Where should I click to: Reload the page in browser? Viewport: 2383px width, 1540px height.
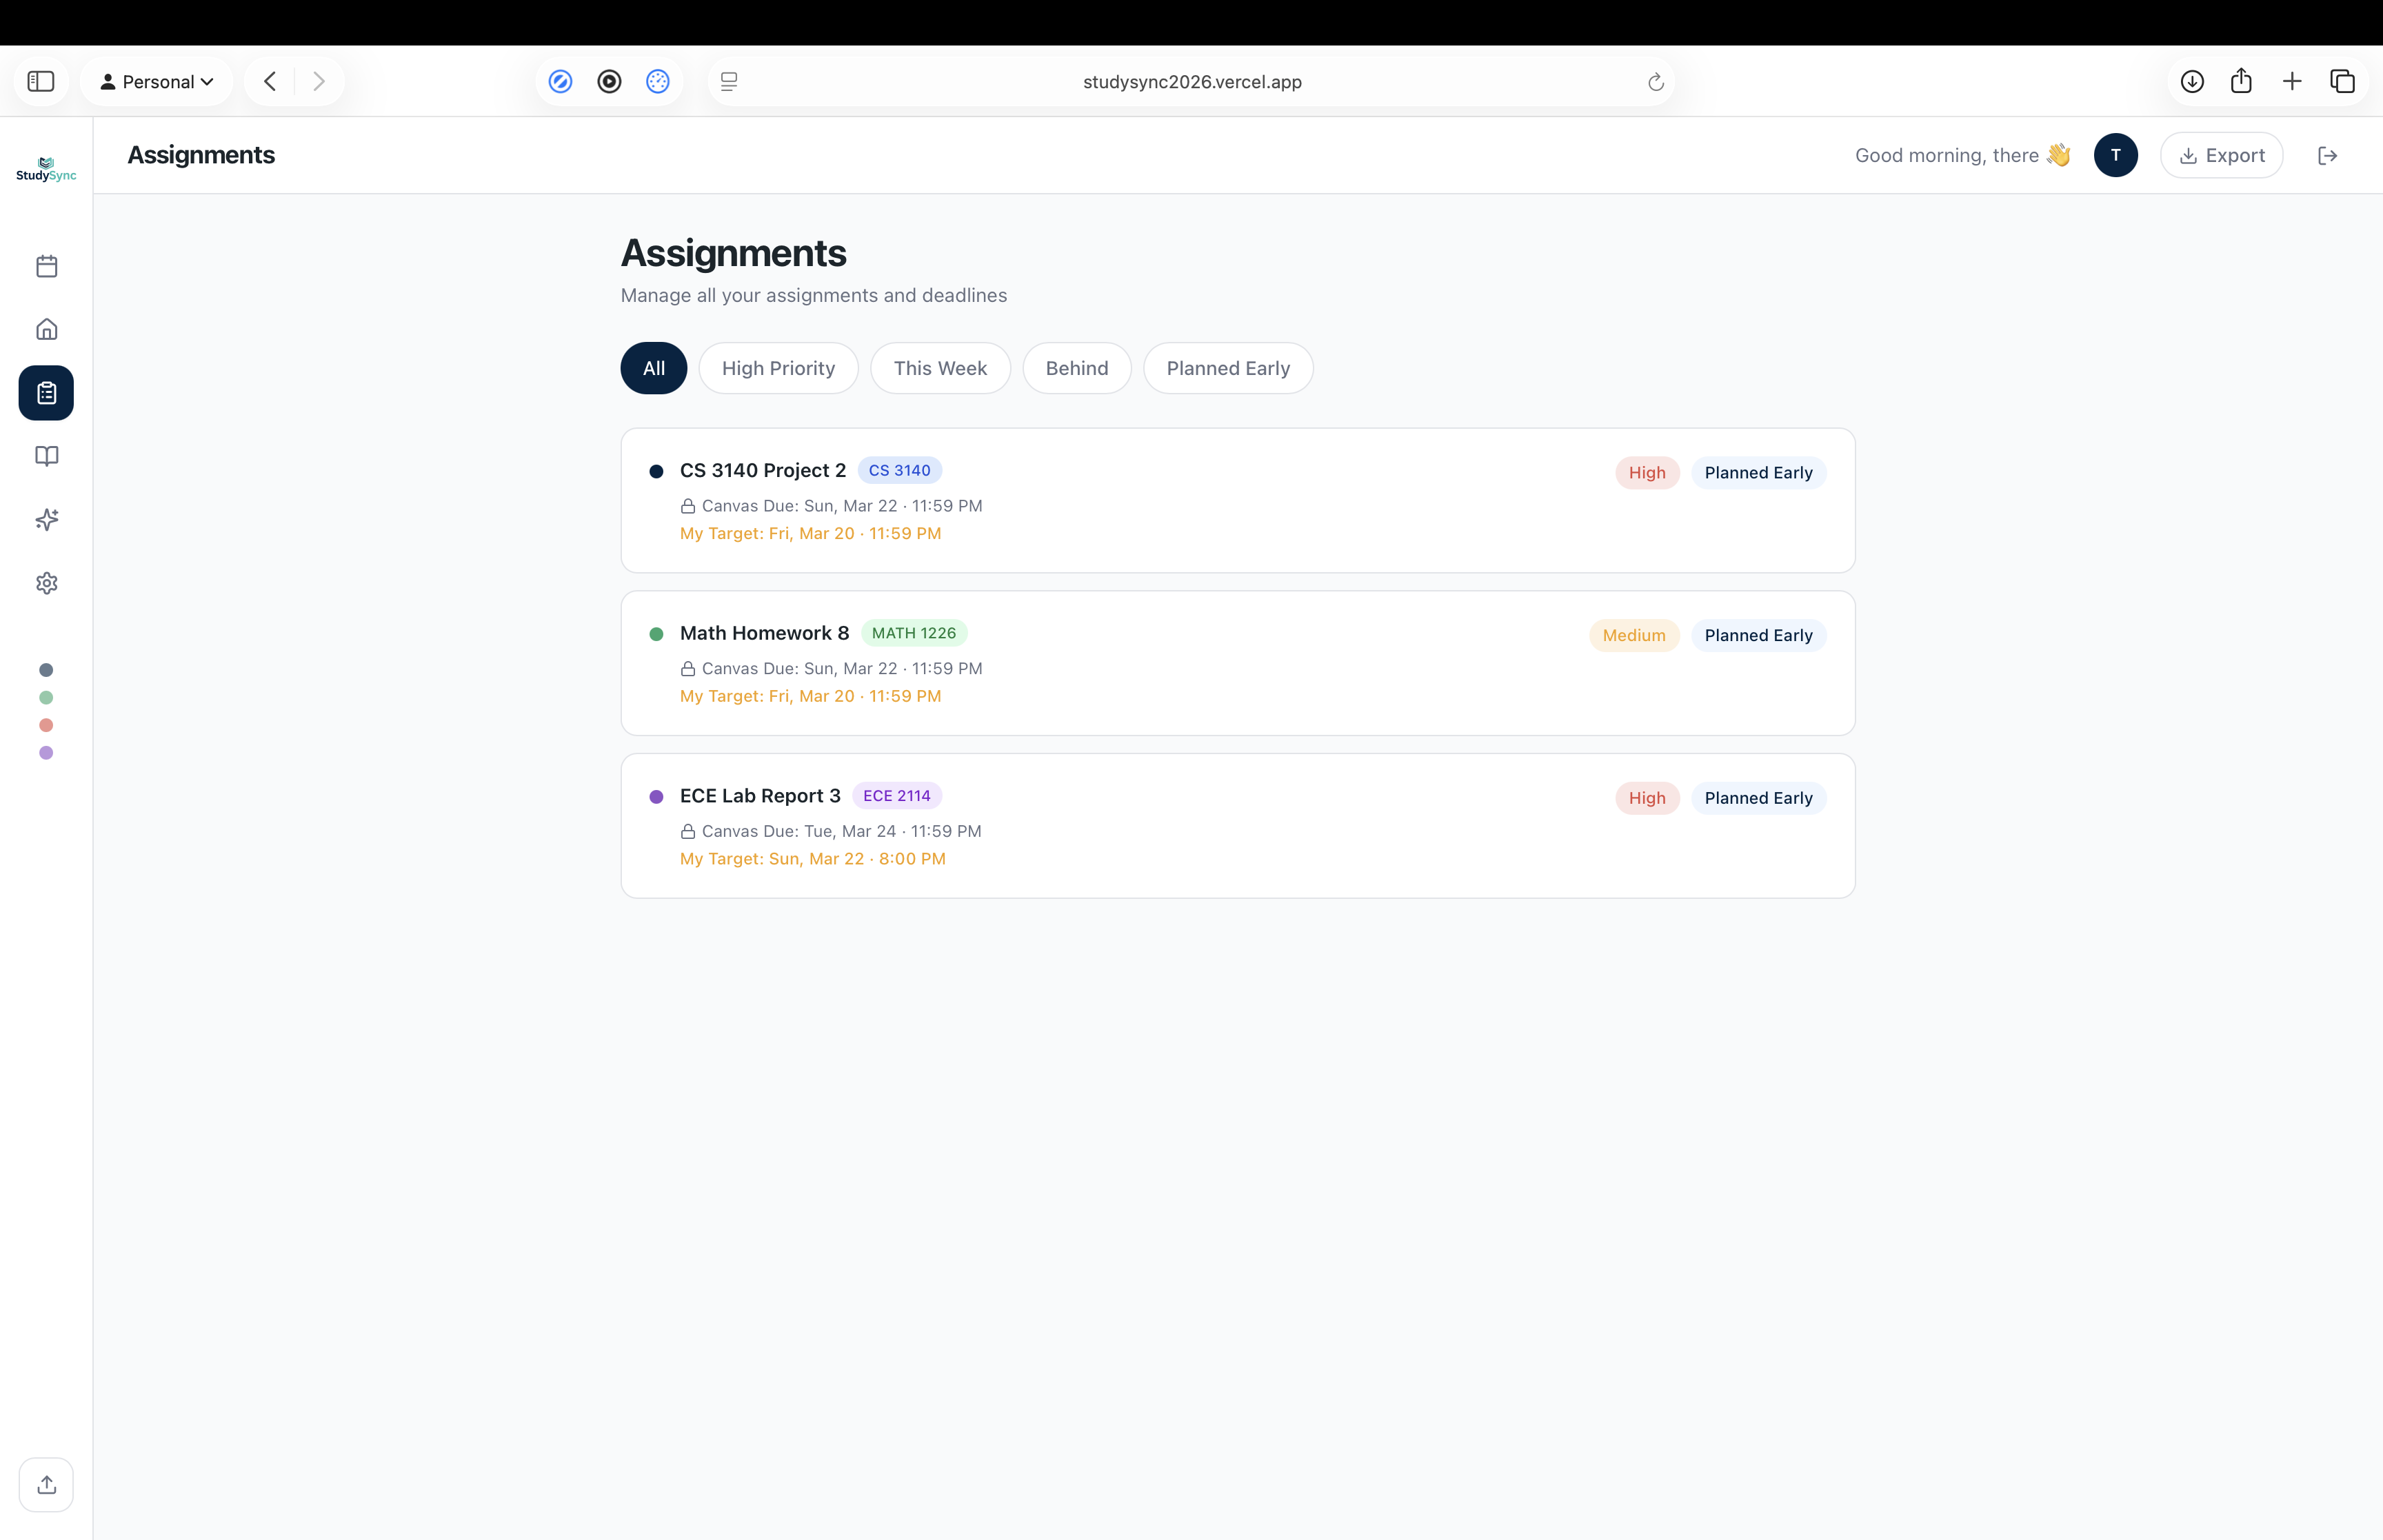coord(1655,82)
